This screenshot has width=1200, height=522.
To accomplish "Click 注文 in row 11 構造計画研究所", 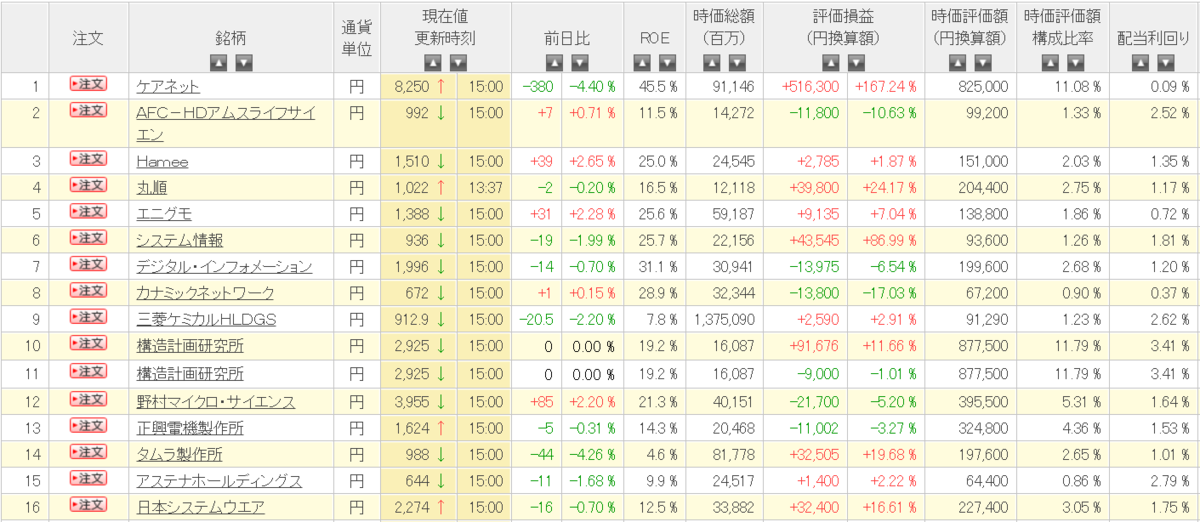I will 88,372.
